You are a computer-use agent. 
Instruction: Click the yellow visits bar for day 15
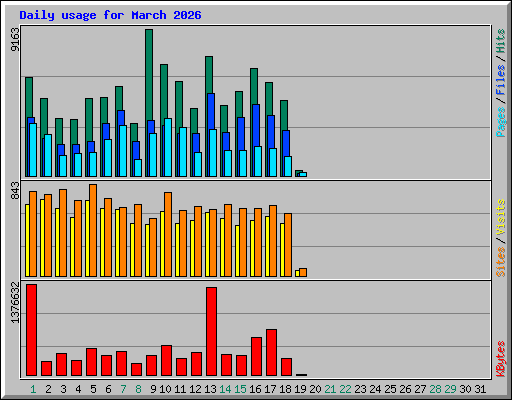237,251
